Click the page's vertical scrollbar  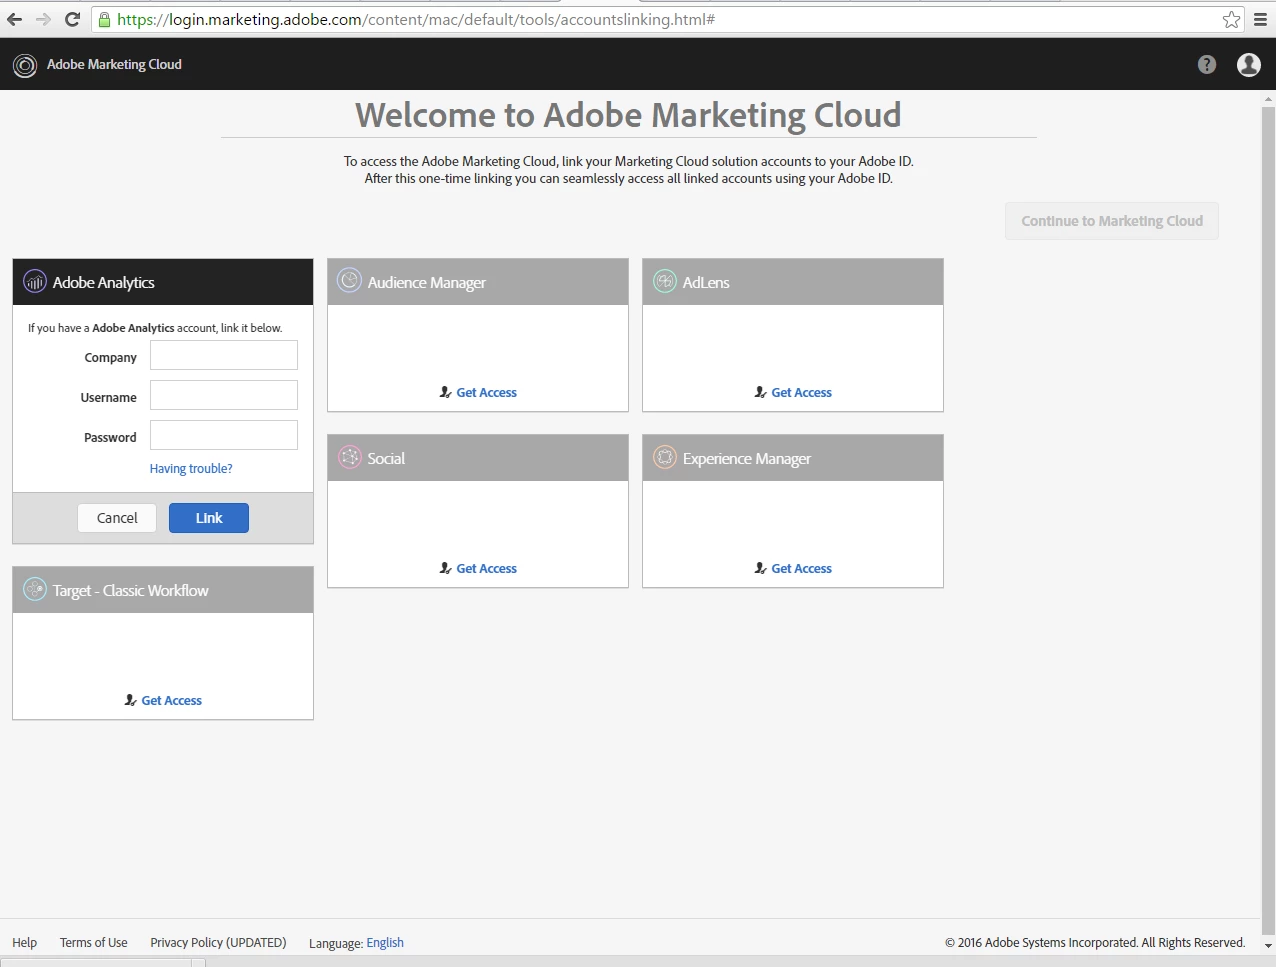tap(1268, 500)
